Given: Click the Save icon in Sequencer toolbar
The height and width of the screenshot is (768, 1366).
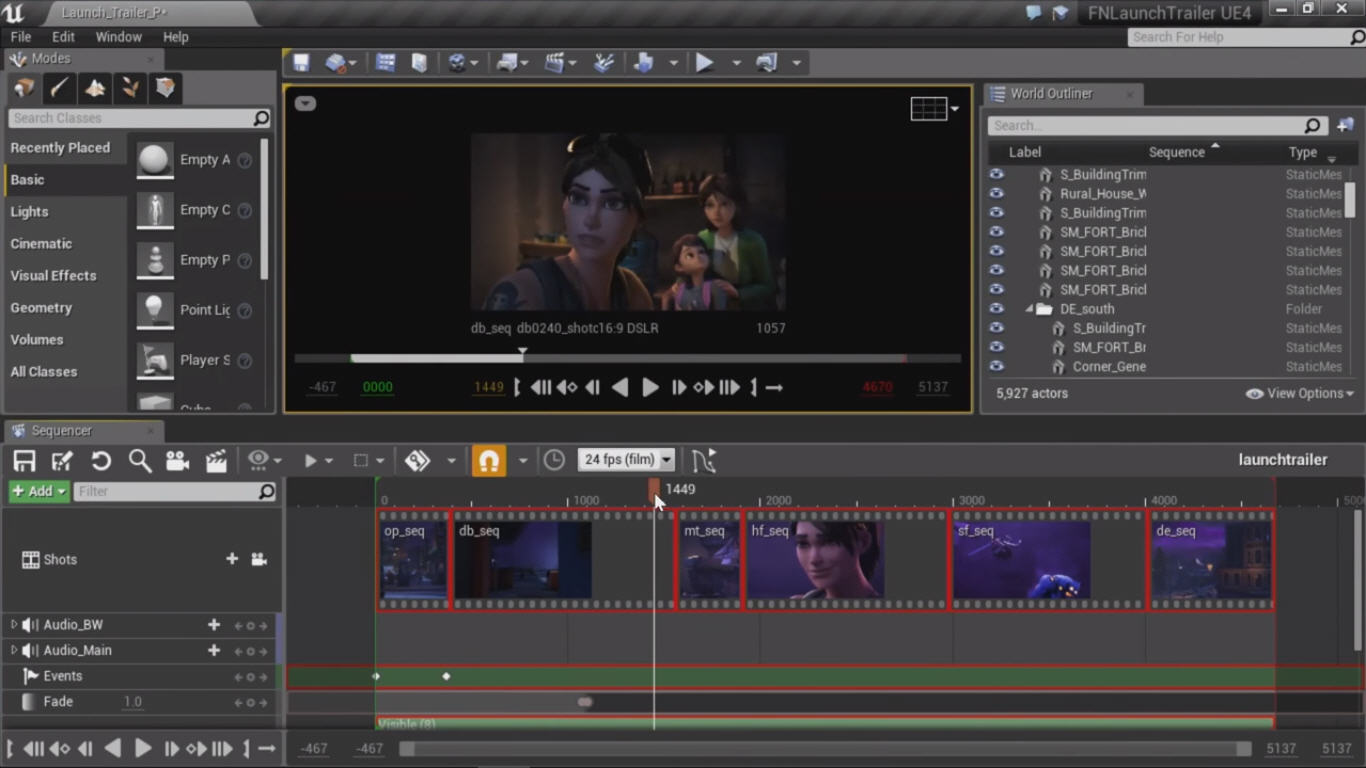Looking at the screenshot, I should [24, 460].
